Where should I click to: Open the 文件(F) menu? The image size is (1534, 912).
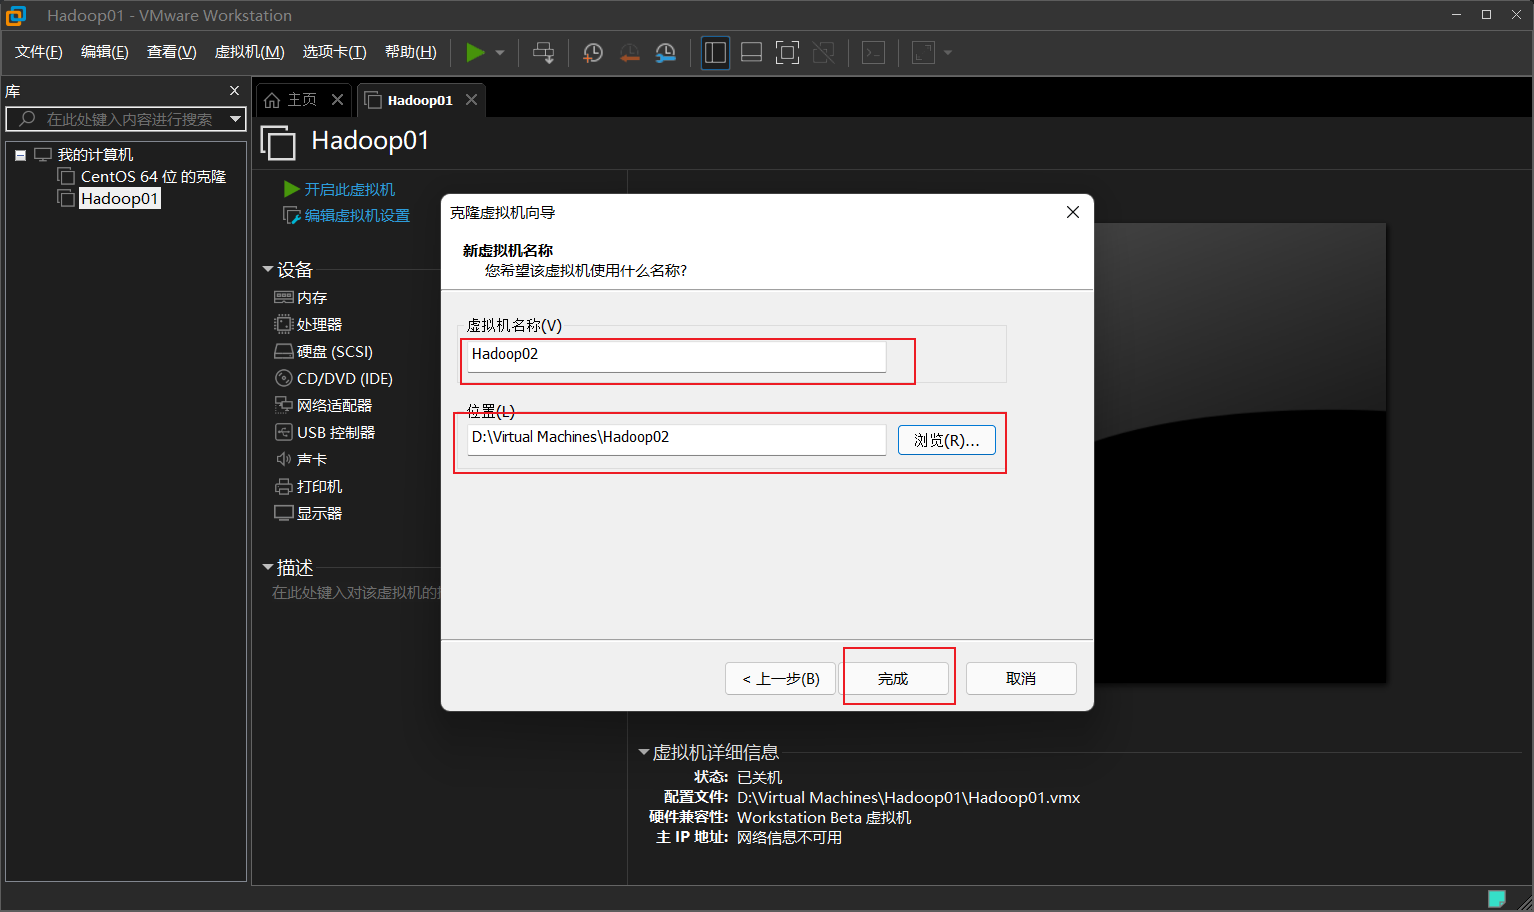pos(39,52)
